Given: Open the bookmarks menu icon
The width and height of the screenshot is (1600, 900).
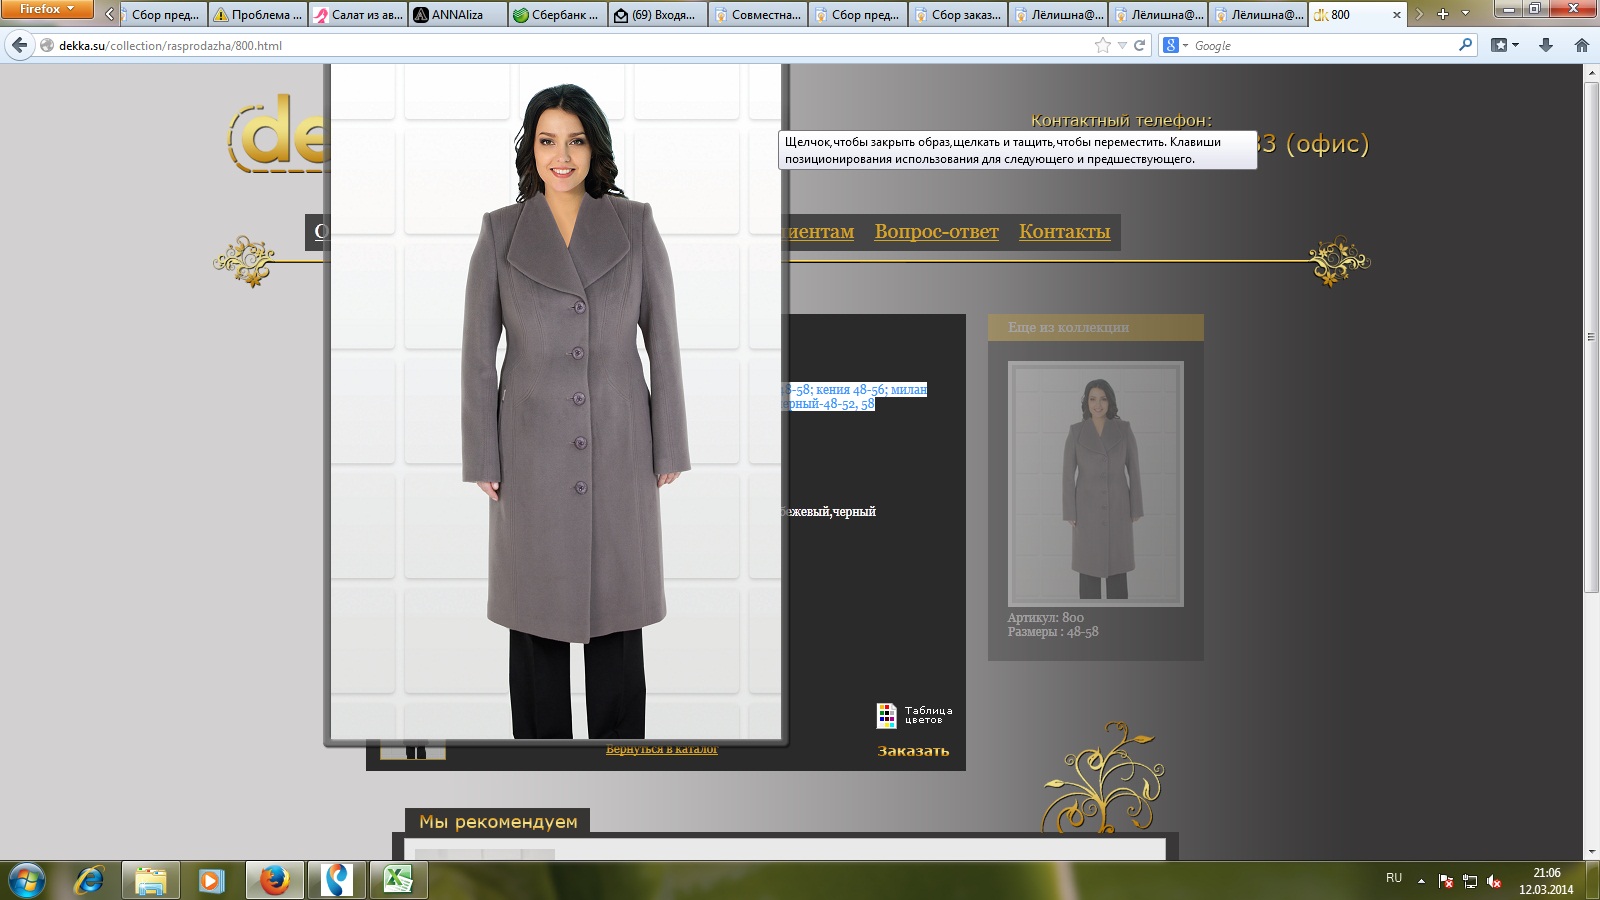Looking at the screenshot, I should [1504, 45].
